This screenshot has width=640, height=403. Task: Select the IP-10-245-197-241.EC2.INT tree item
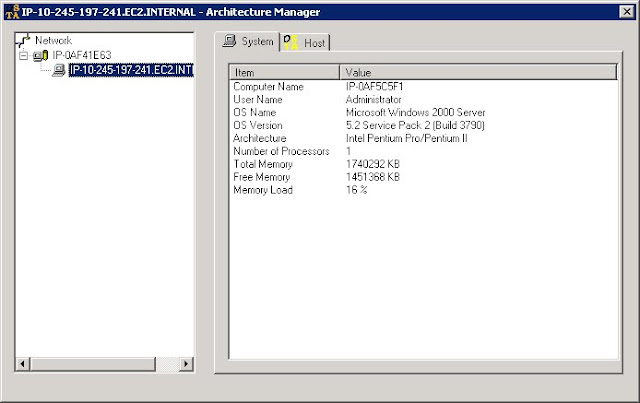[131, 70]
